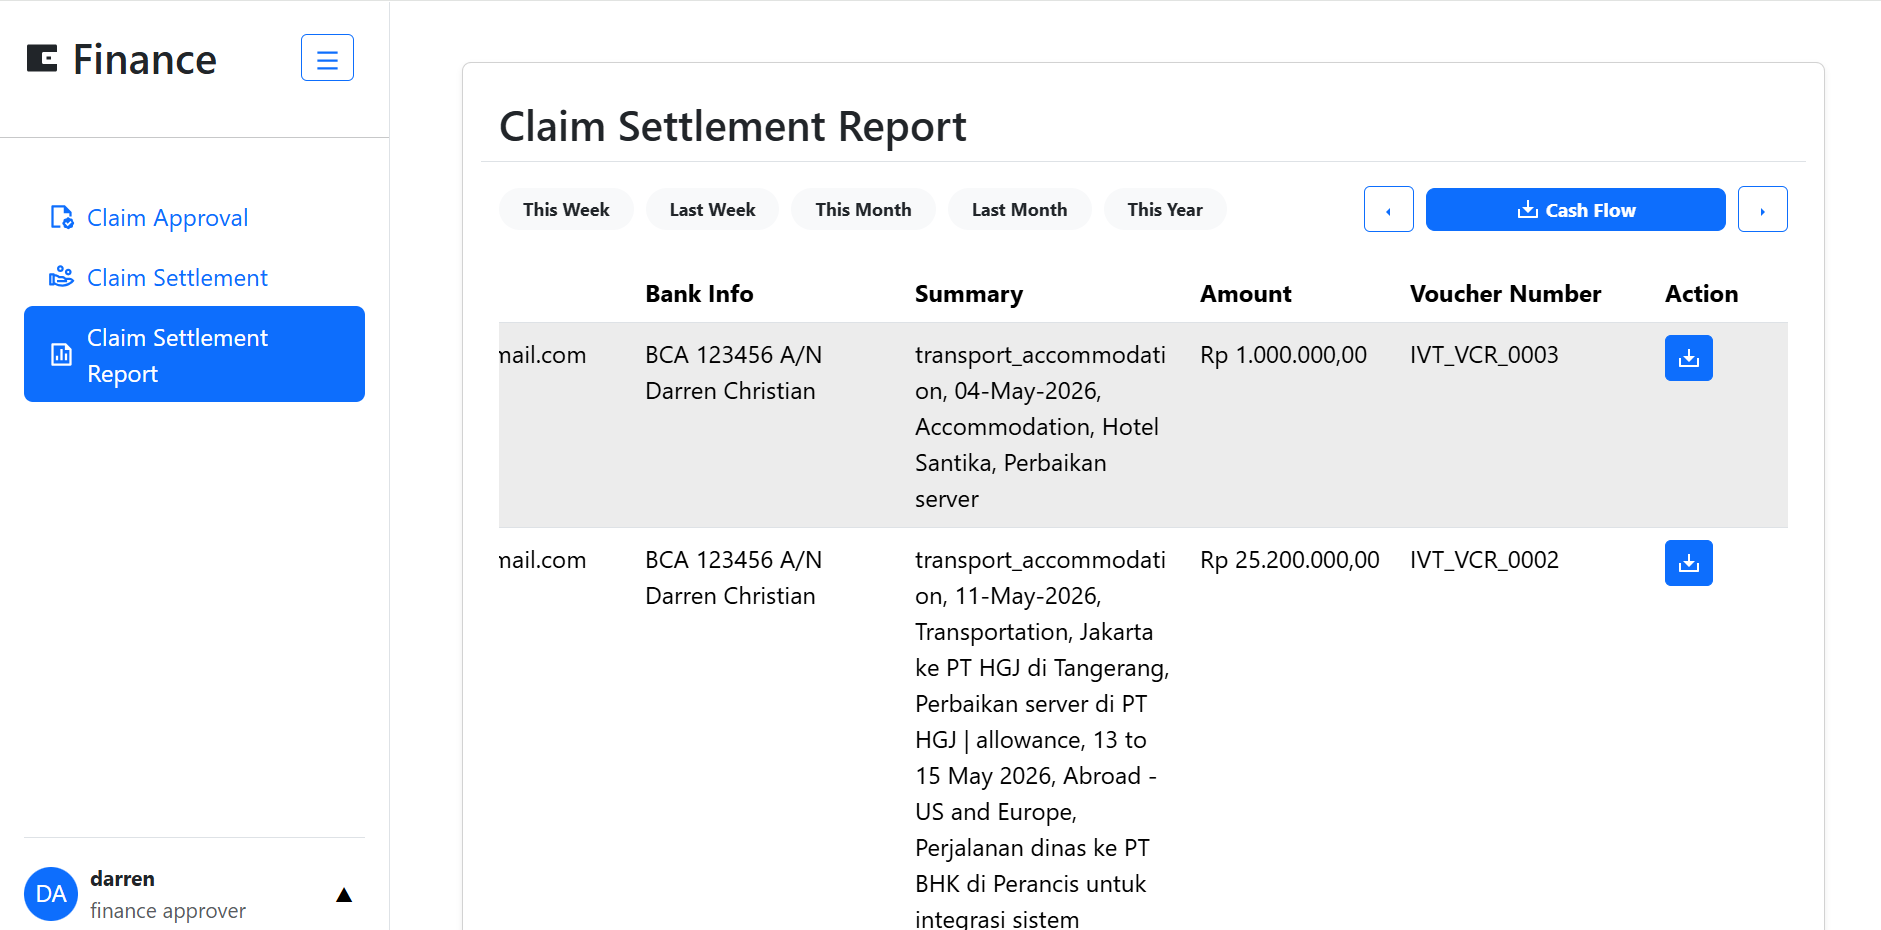Image resolution: width=1881 pixels, height=930 pixels.
Task: Filter report by Last Week
Action: click(x=712, y=210)
